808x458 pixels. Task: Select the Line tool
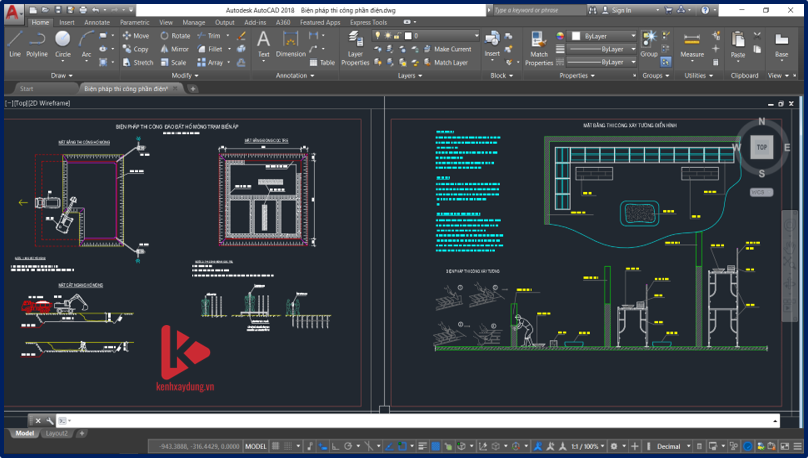pos(14,43)
